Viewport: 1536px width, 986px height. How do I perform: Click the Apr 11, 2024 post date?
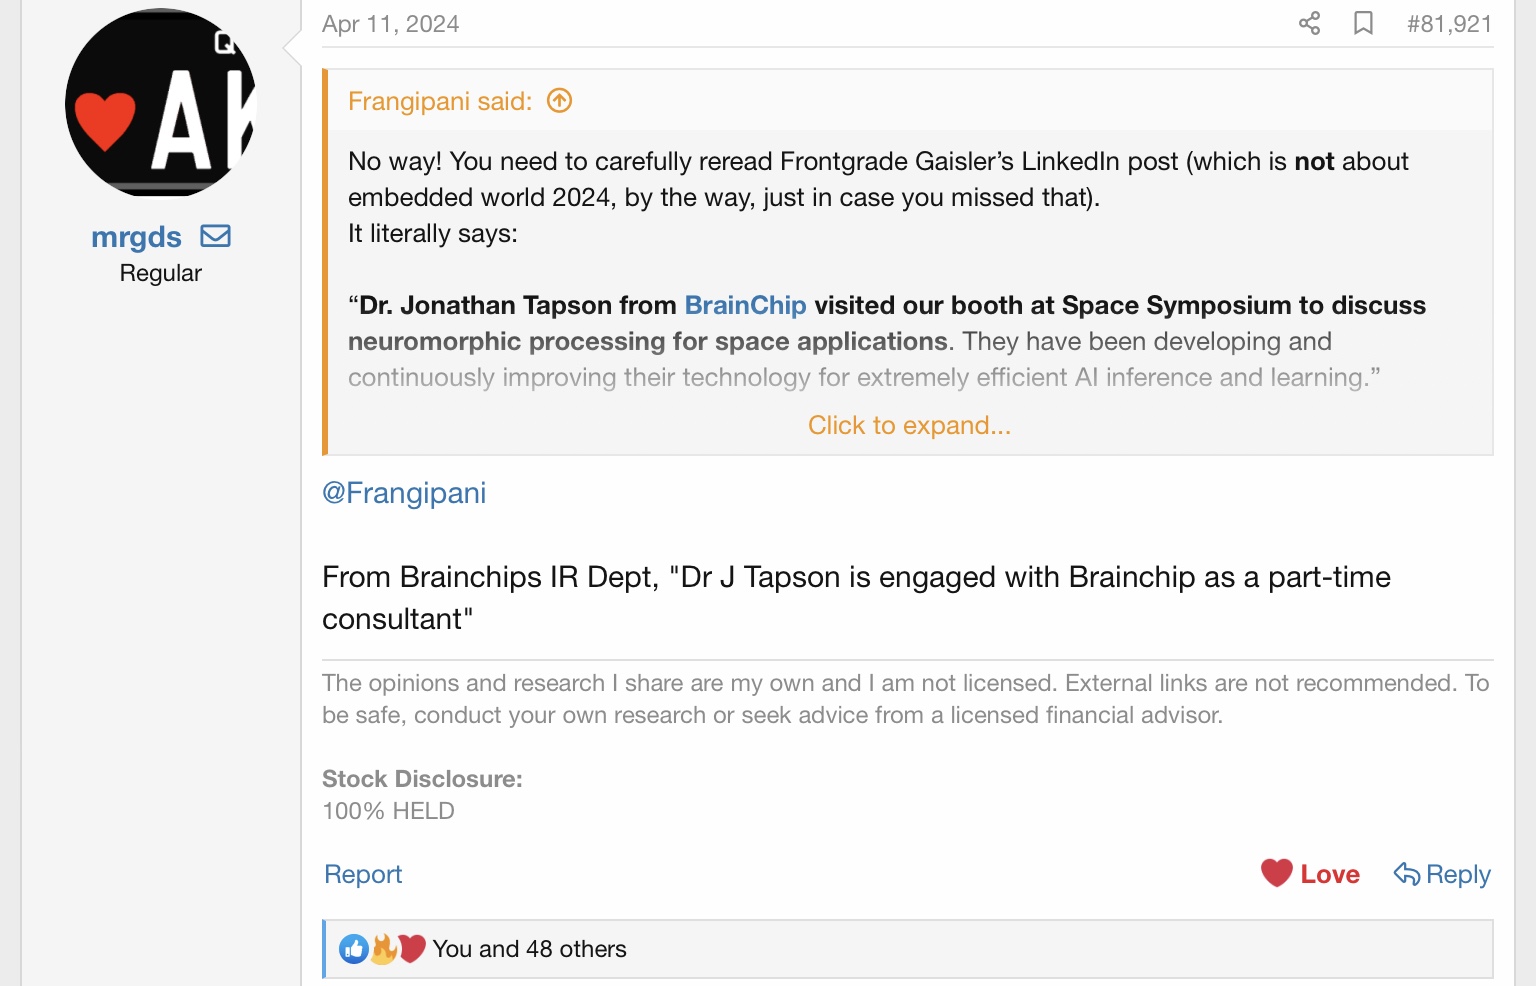pyautogui.click(x=390, y=24)
